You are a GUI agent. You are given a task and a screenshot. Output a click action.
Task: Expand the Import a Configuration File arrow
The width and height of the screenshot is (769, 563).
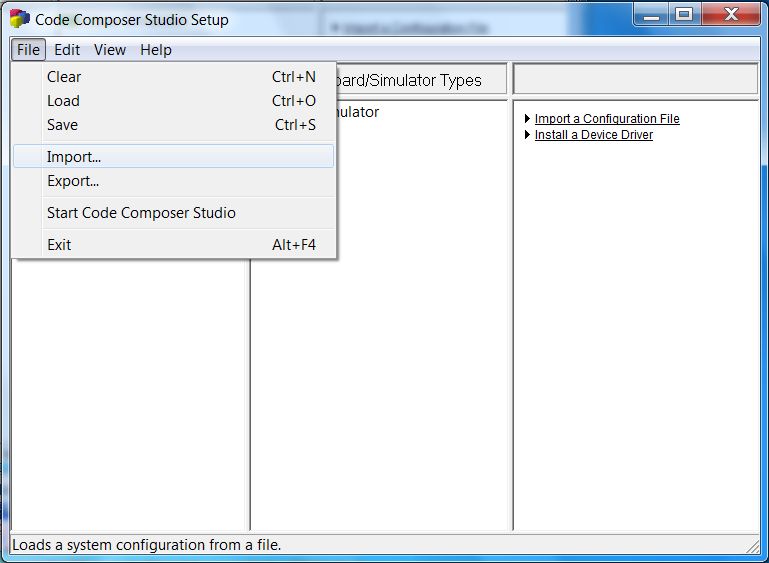click(x=528, y=119)
